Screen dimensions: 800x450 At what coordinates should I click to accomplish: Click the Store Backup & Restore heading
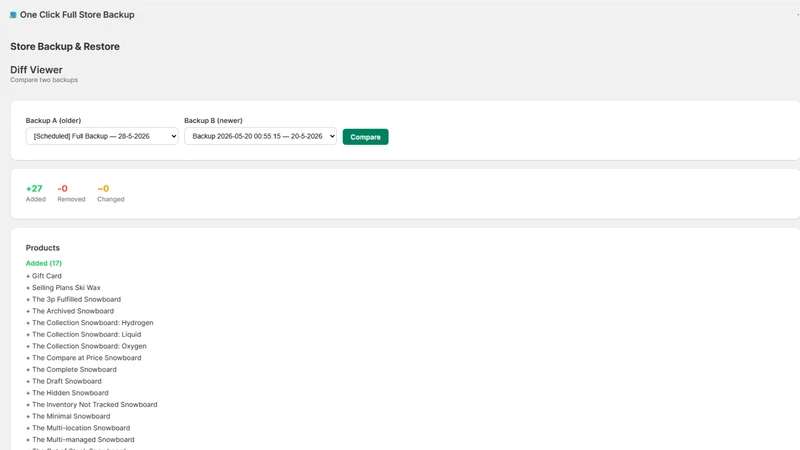[x=65, y=46]
